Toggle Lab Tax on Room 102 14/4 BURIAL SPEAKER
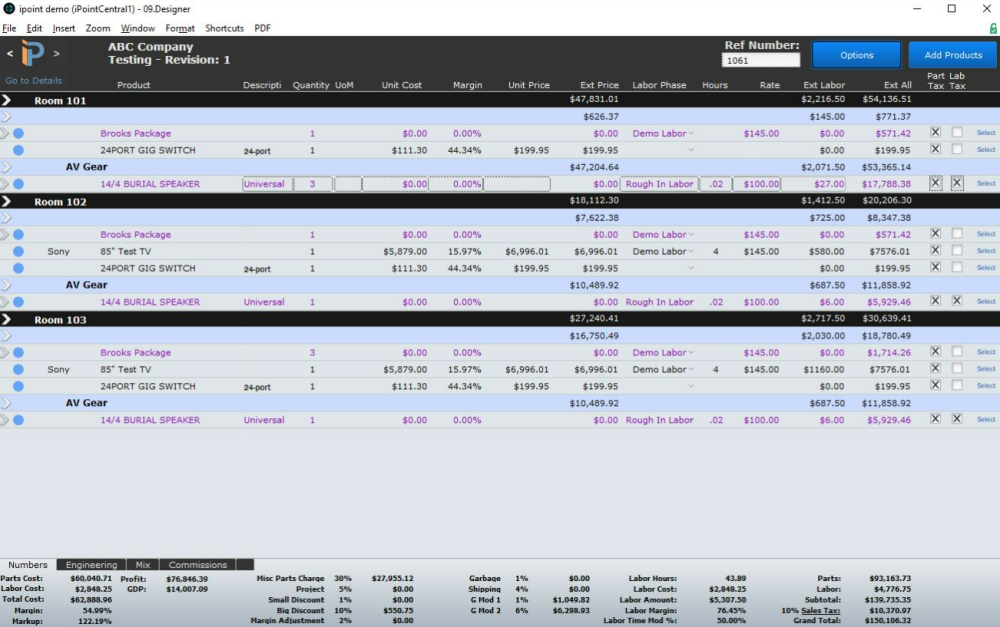Screen dimensions: 1000x627 pos(957,300)
